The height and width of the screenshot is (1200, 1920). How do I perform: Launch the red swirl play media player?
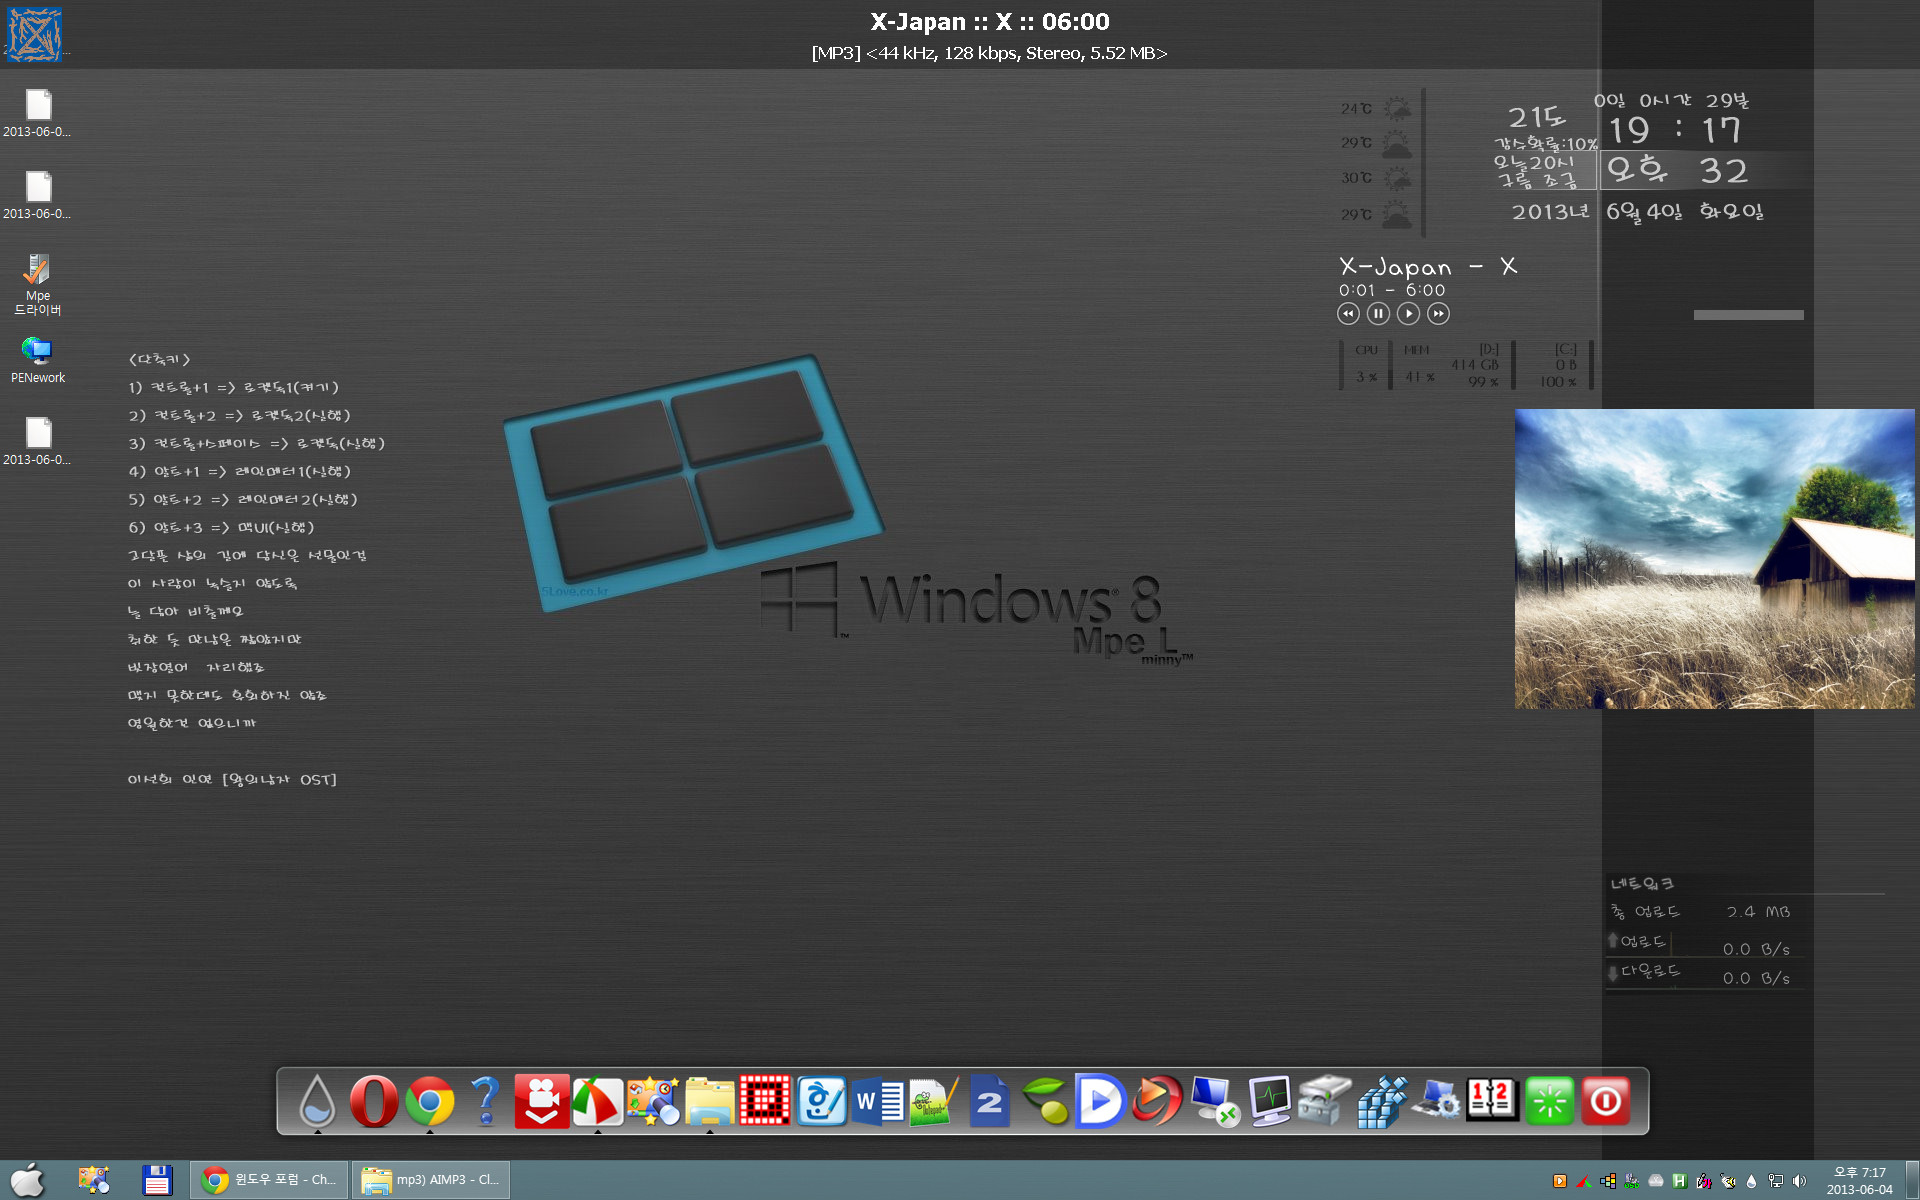coord(1157,1101)
